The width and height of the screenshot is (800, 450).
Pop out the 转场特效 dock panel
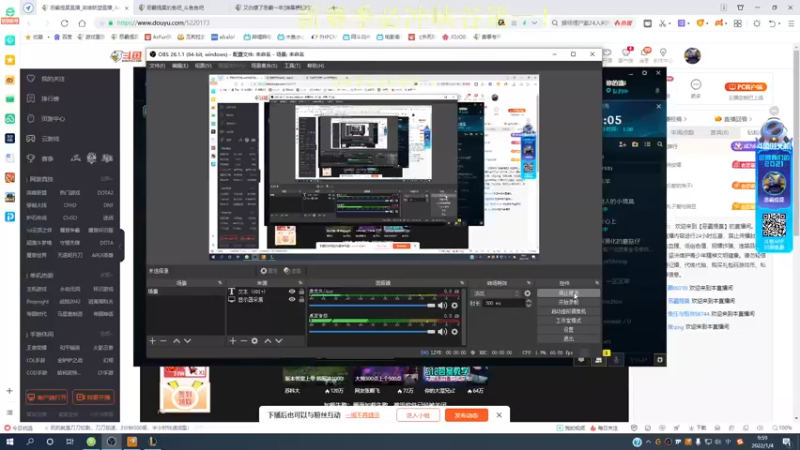click(529, 283)
